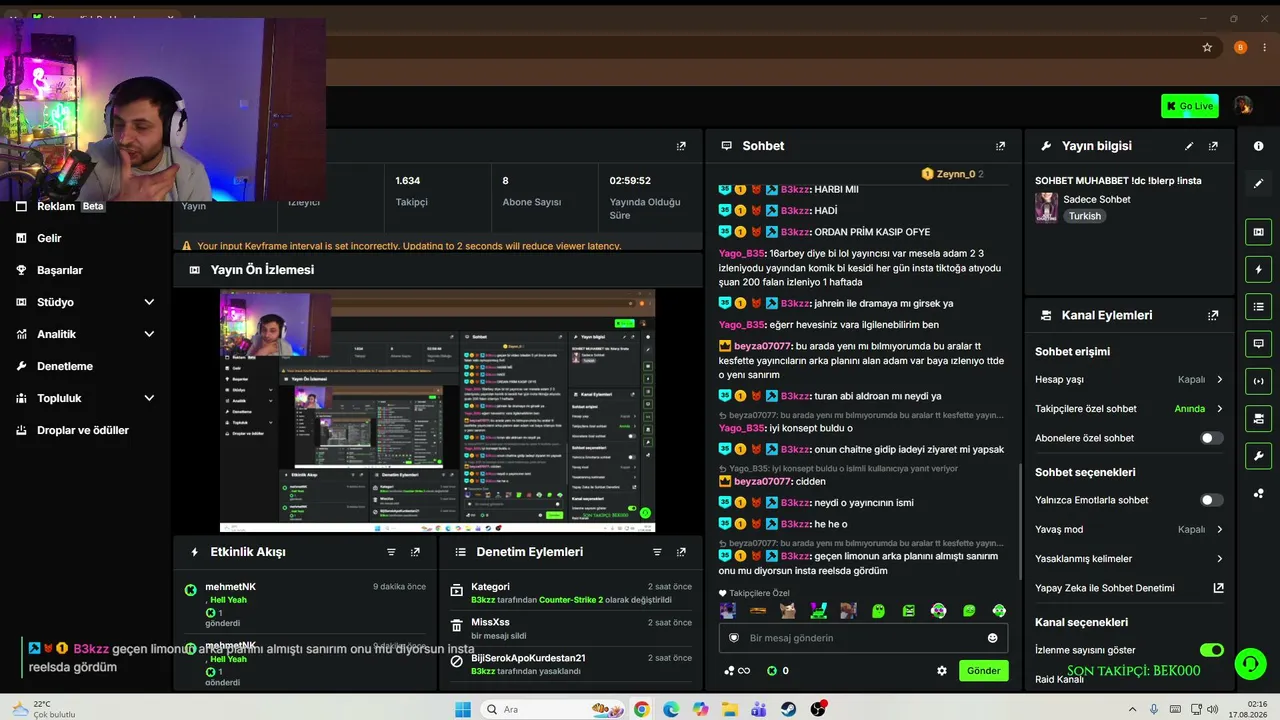Filter the Etkinlik Akışı feed
The image size is (1280, 720).
391,552
